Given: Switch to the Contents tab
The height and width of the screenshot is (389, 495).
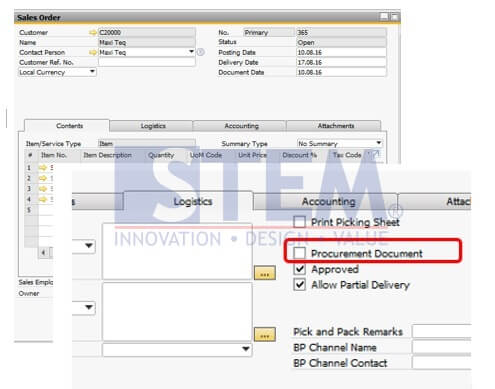Looking at the screenshot, I should point(69,126).
